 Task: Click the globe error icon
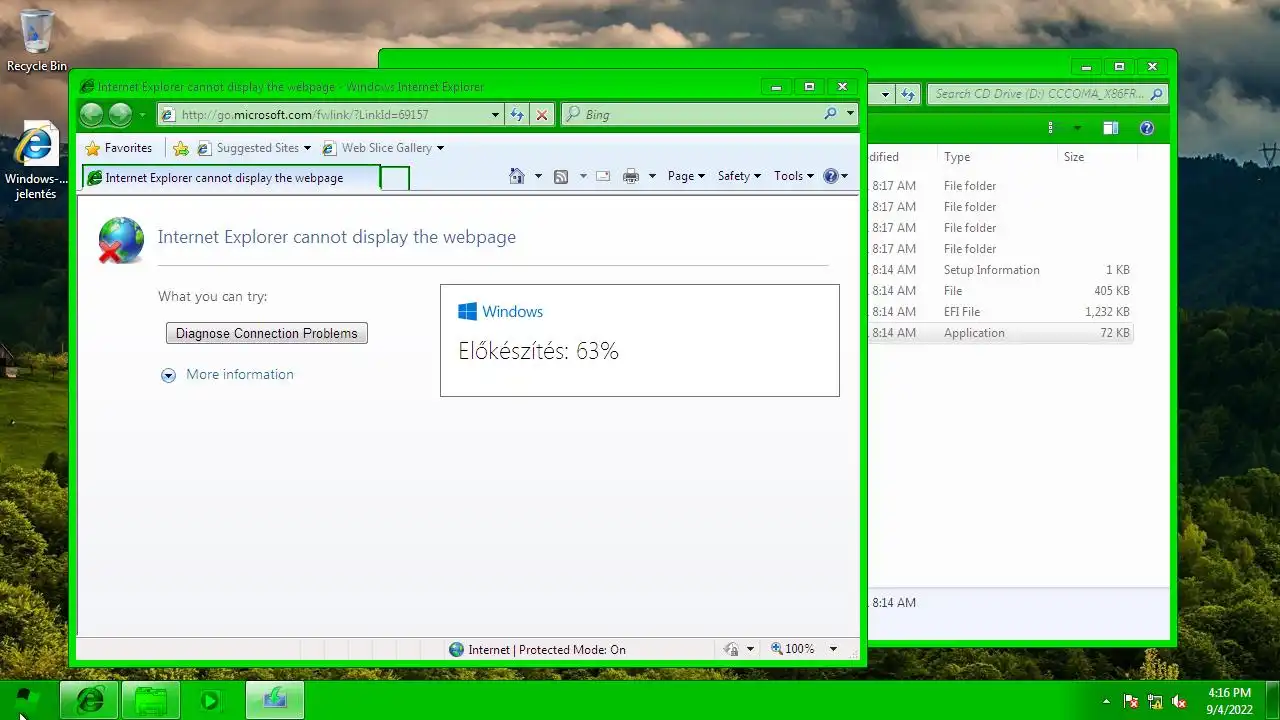pyautogui.click(x=121, y=240)
